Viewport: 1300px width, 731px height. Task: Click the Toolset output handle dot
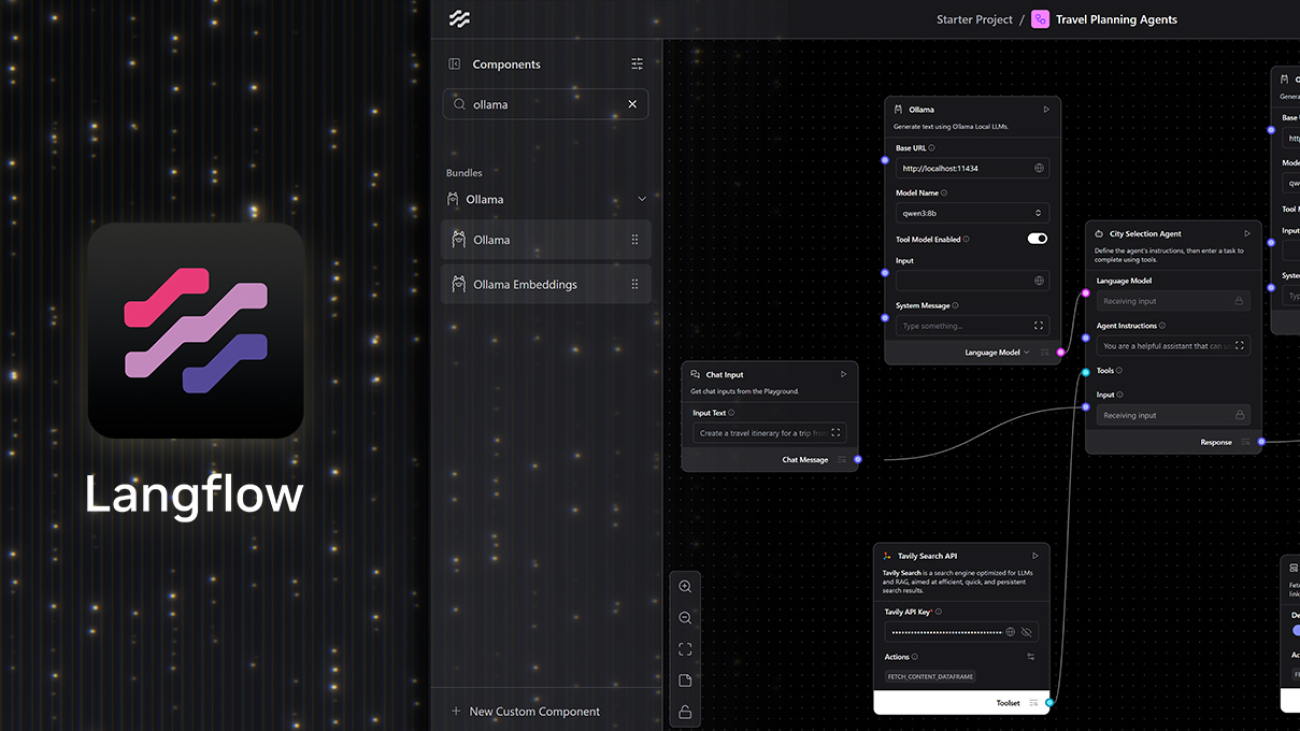click(1050, 703)
